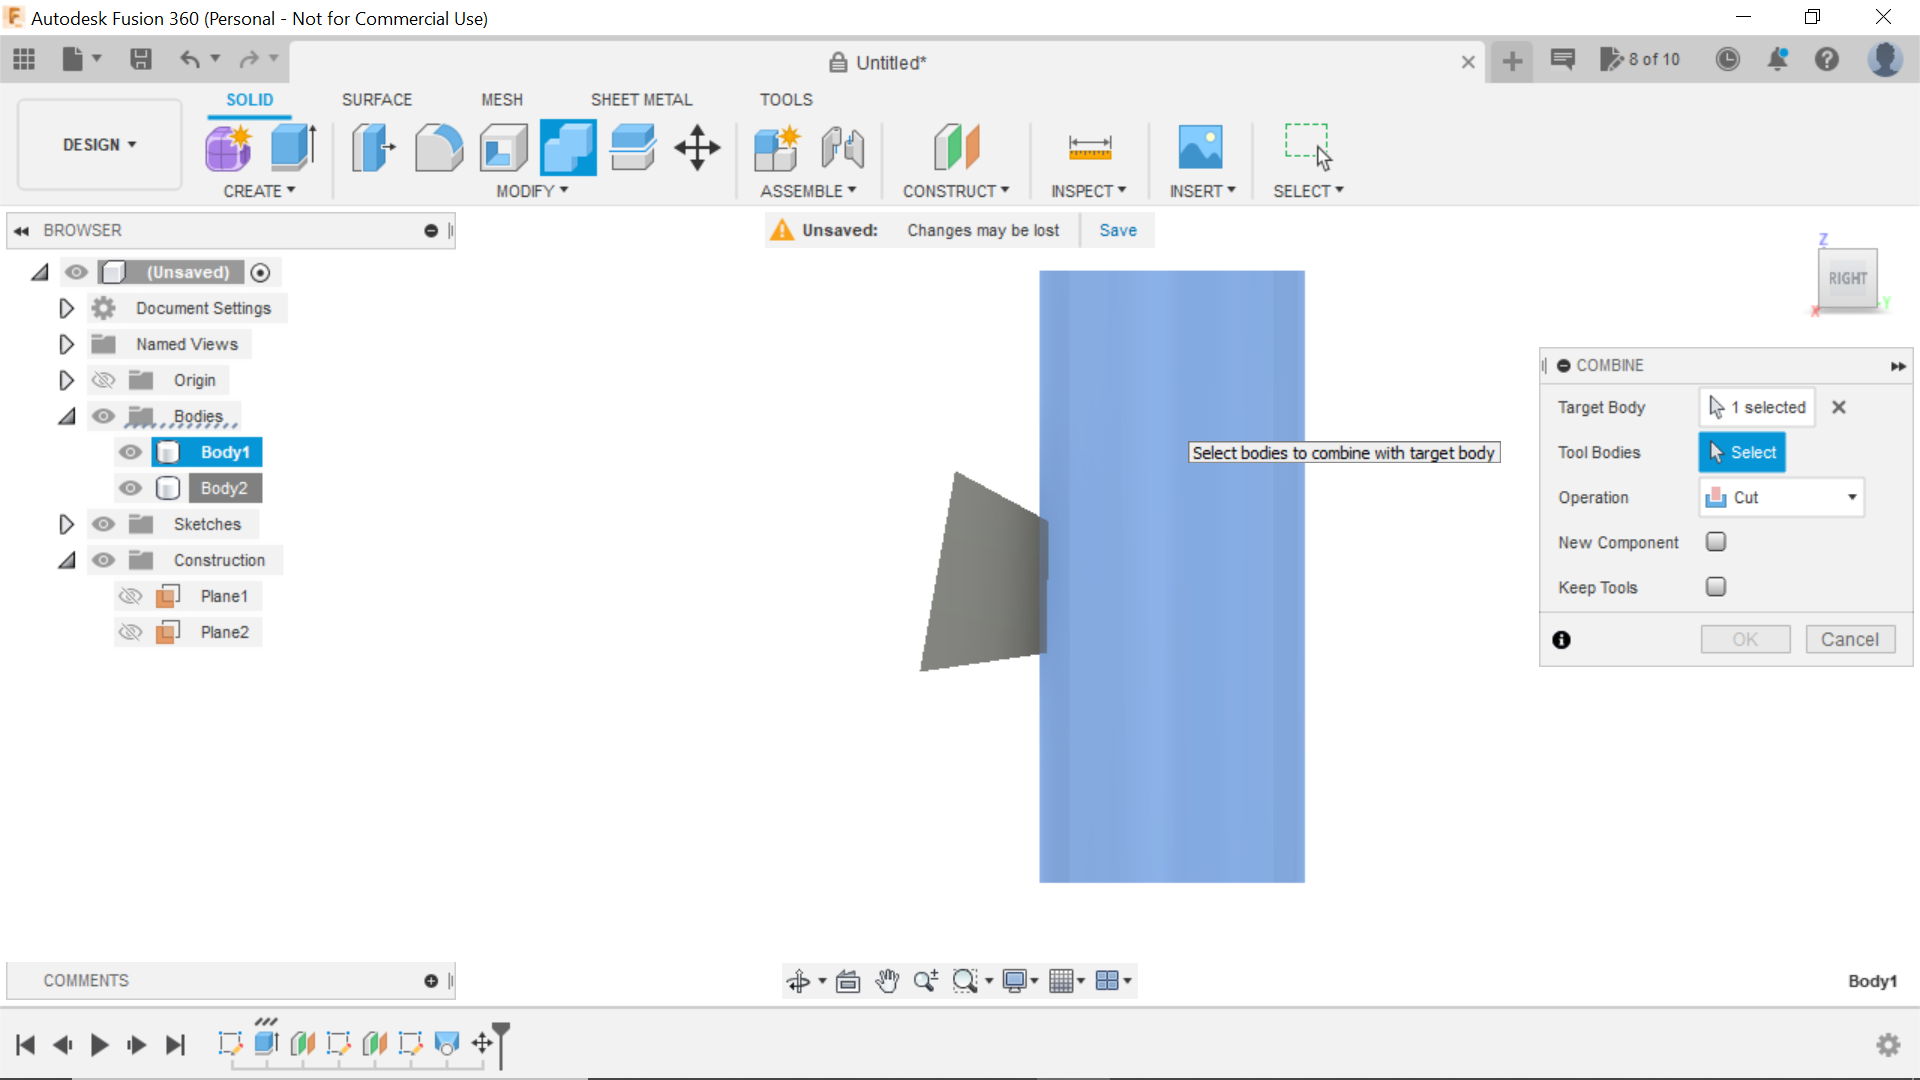Viewport: 1920px width, 1080px height.
Task: Collapse the Construction folder
Action: [x=66, y=560]
